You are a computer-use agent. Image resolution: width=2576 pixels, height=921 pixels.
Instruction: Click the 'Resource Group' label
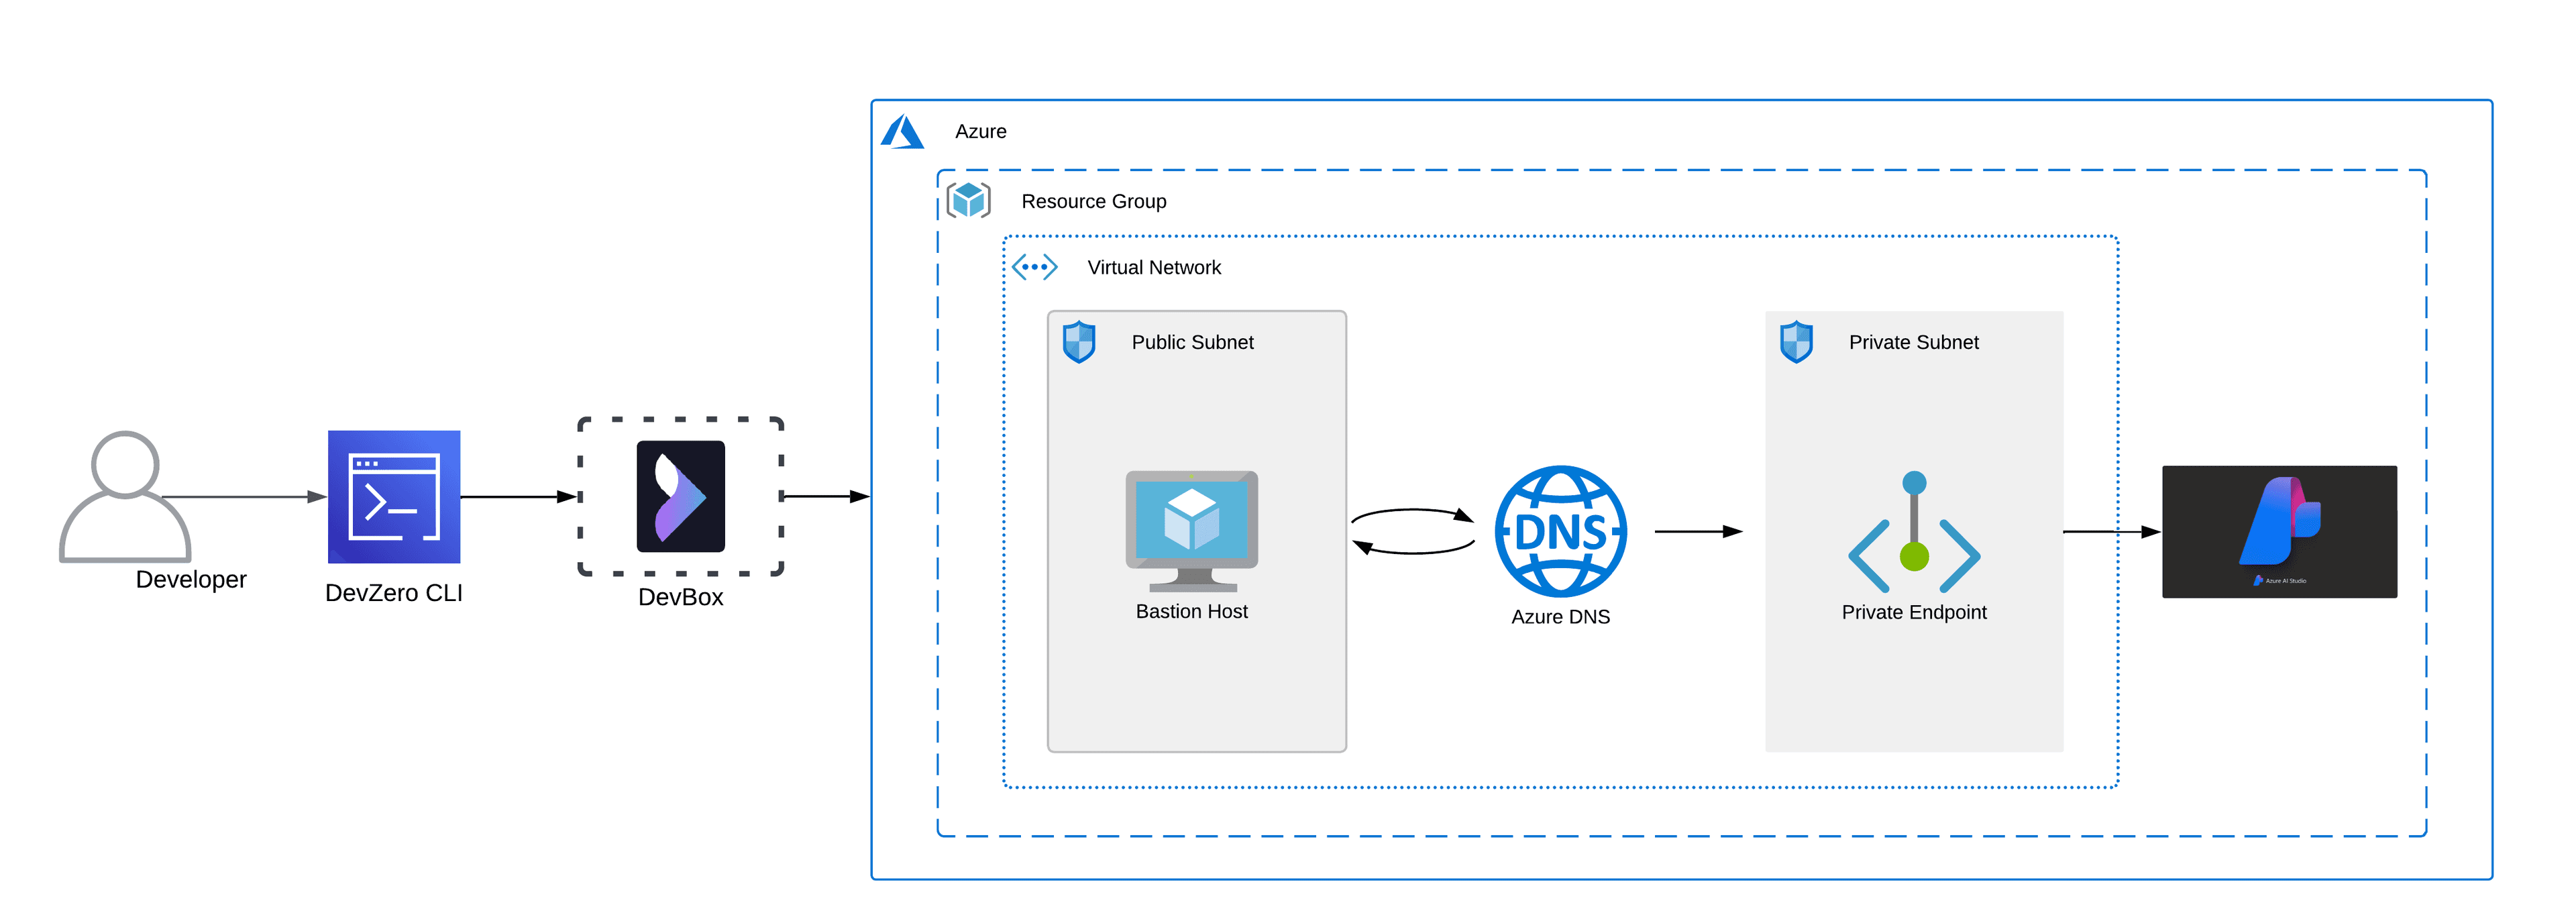[x=1094, y=201]
